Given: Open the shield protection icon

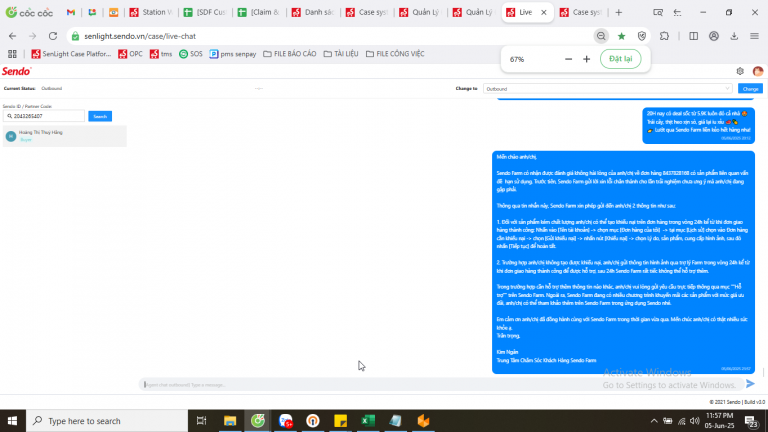Looking at the screenshot, I should 642,36.
